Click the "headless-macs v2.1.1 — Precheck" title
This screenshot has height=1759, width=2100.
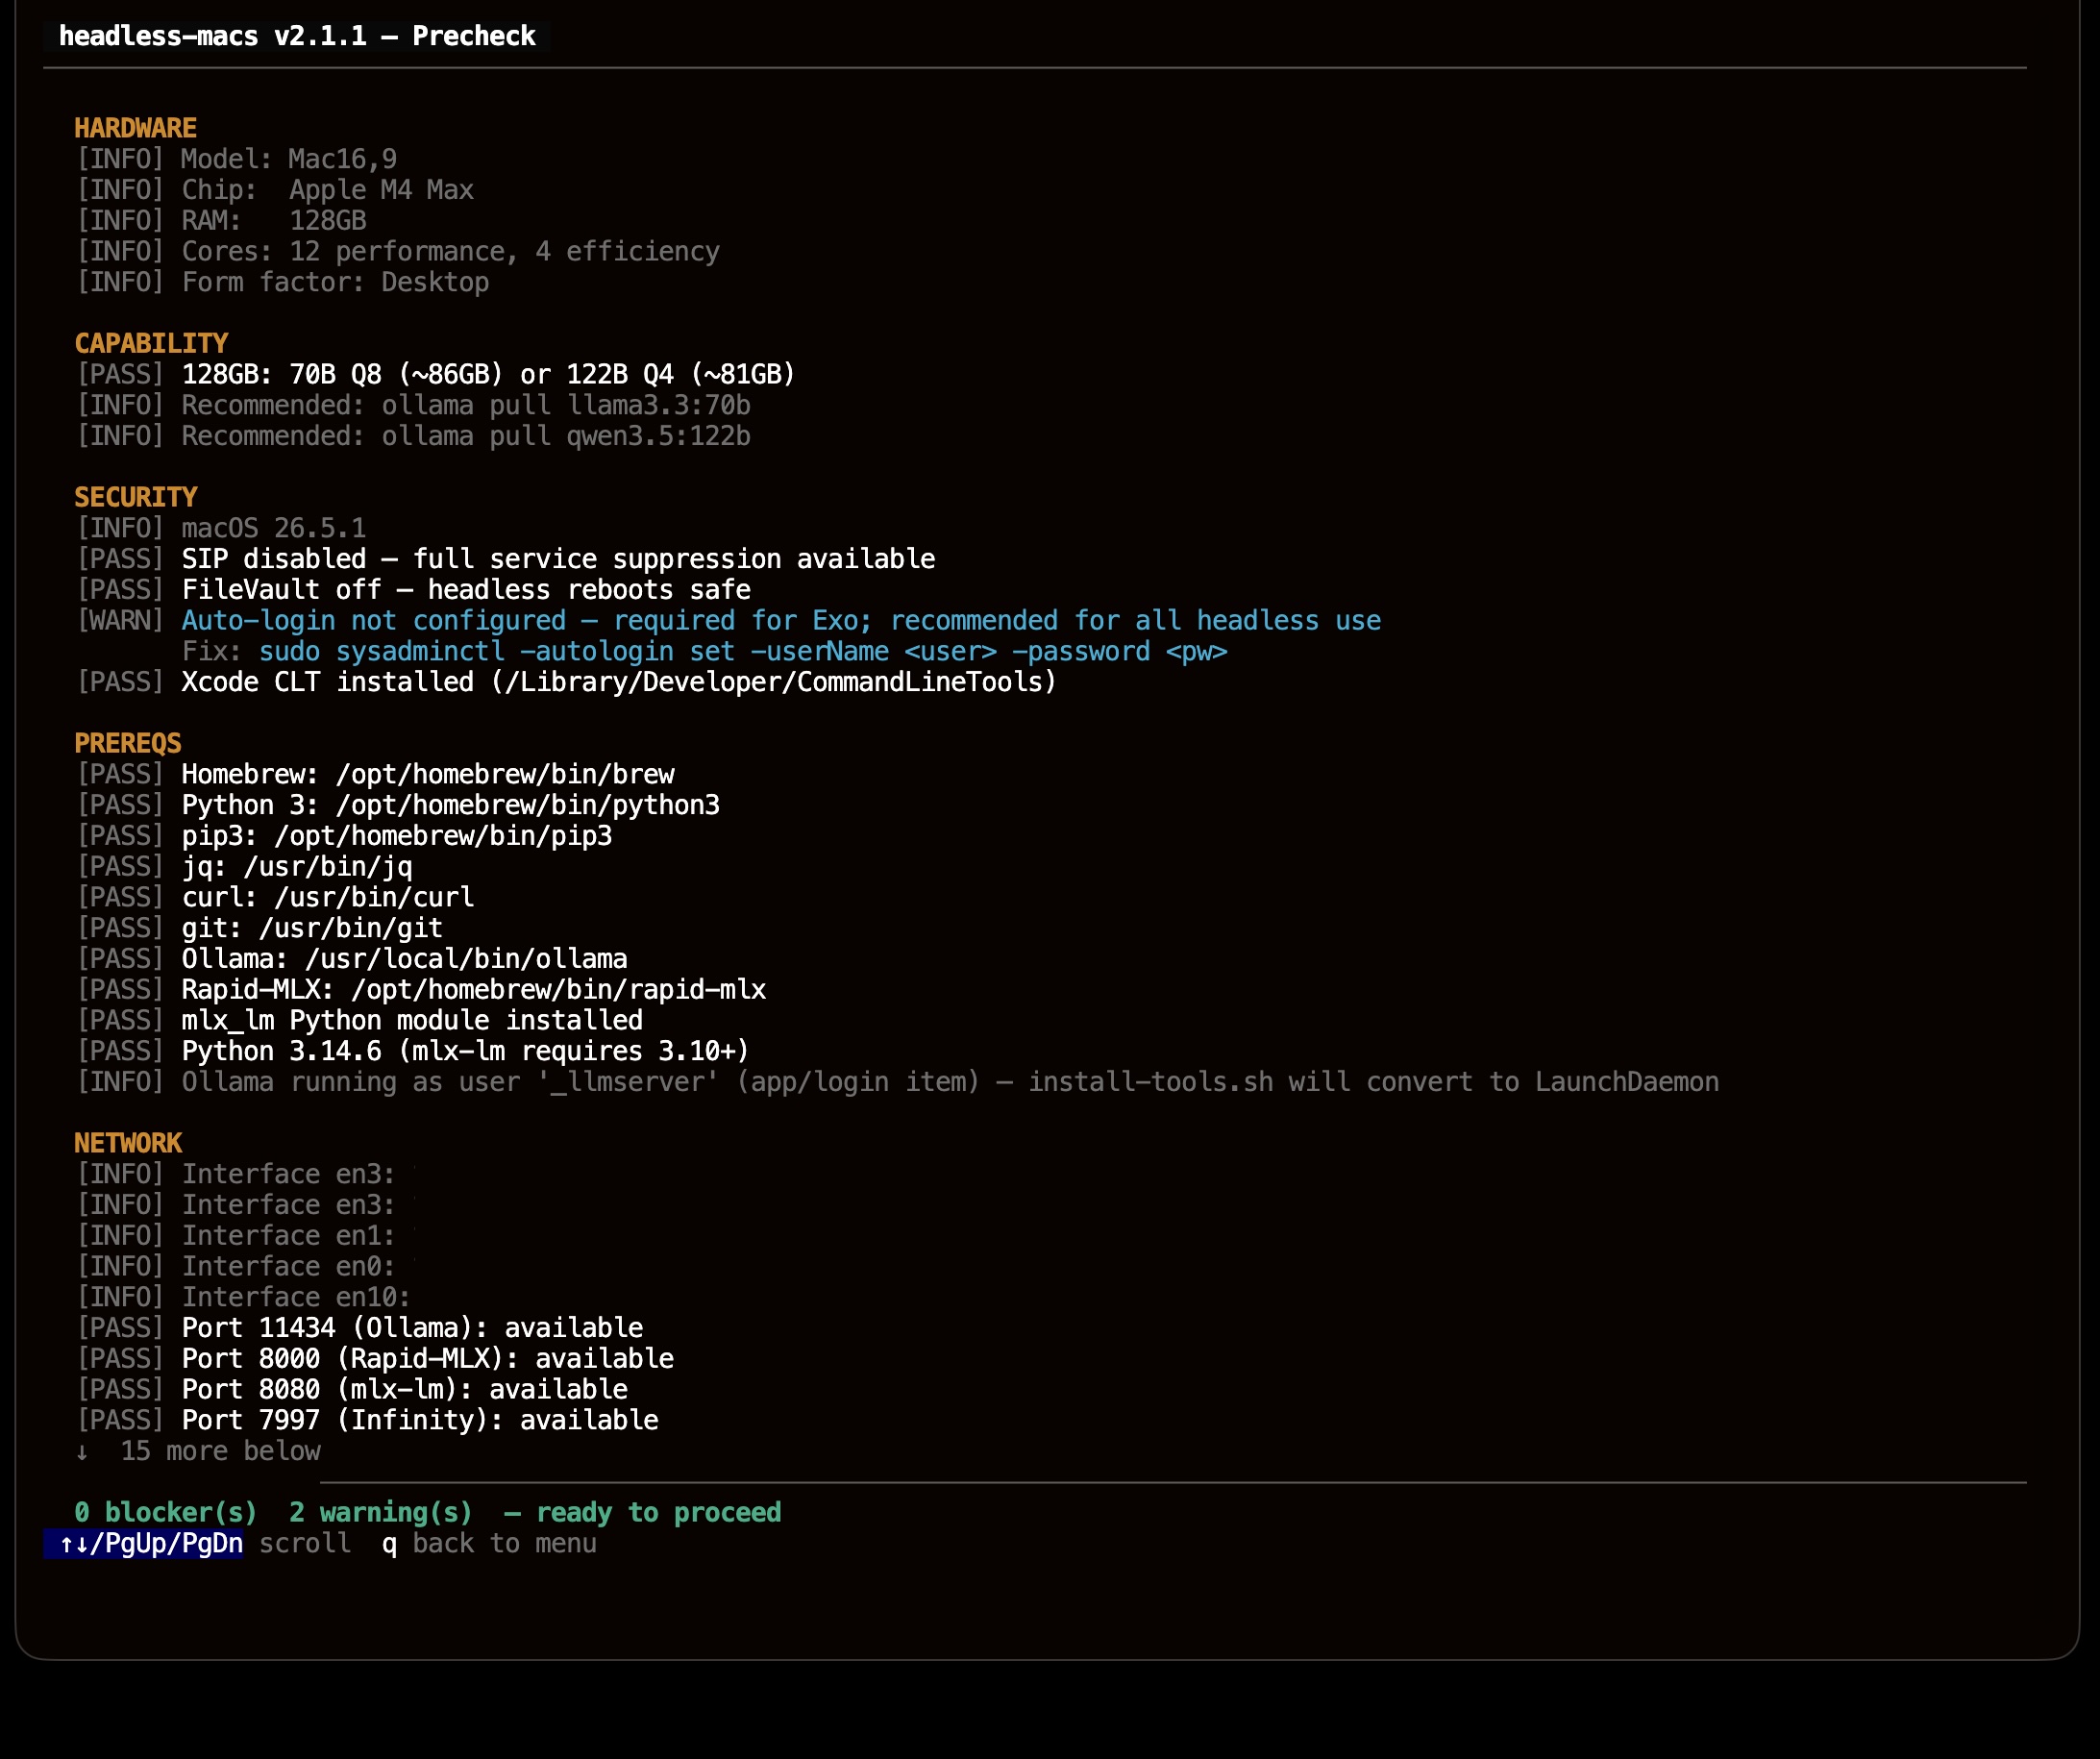pos(297,36)
